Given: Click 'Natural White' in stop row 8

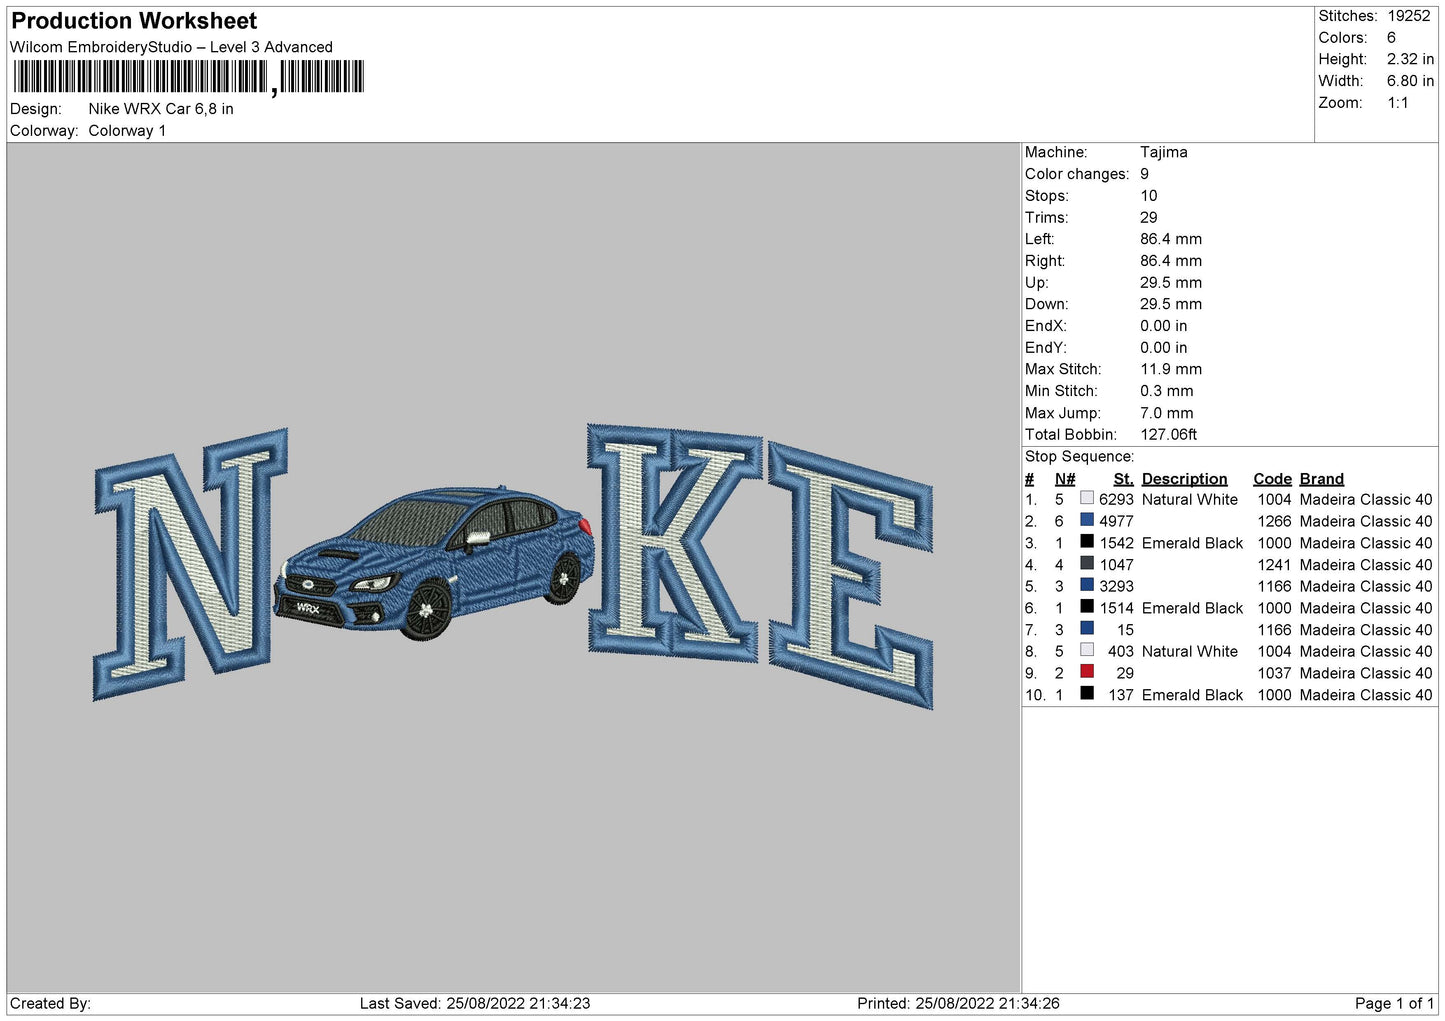Looking at the screenshot, I should (x=1190, y=652).
